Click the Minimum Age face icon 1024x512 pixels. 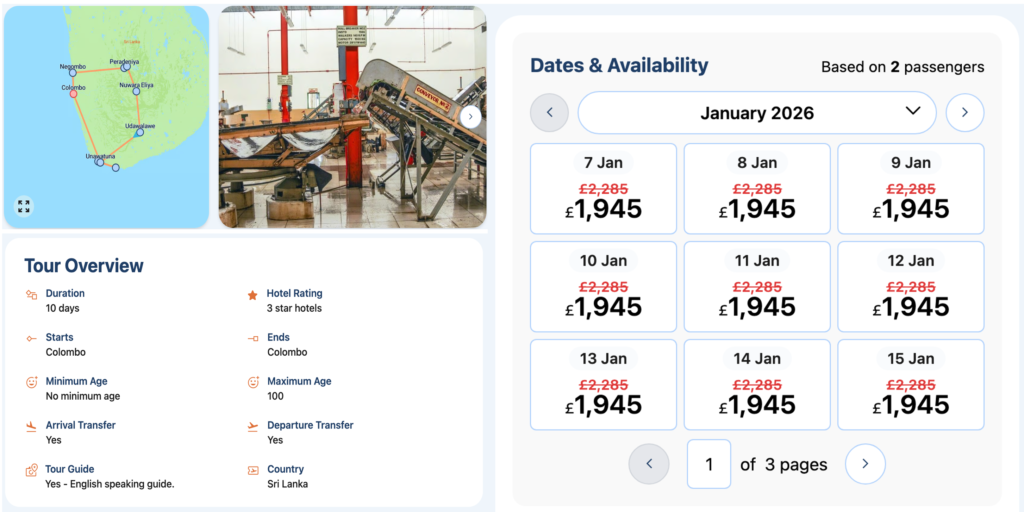pyautogui.click(x=32, y=382)
